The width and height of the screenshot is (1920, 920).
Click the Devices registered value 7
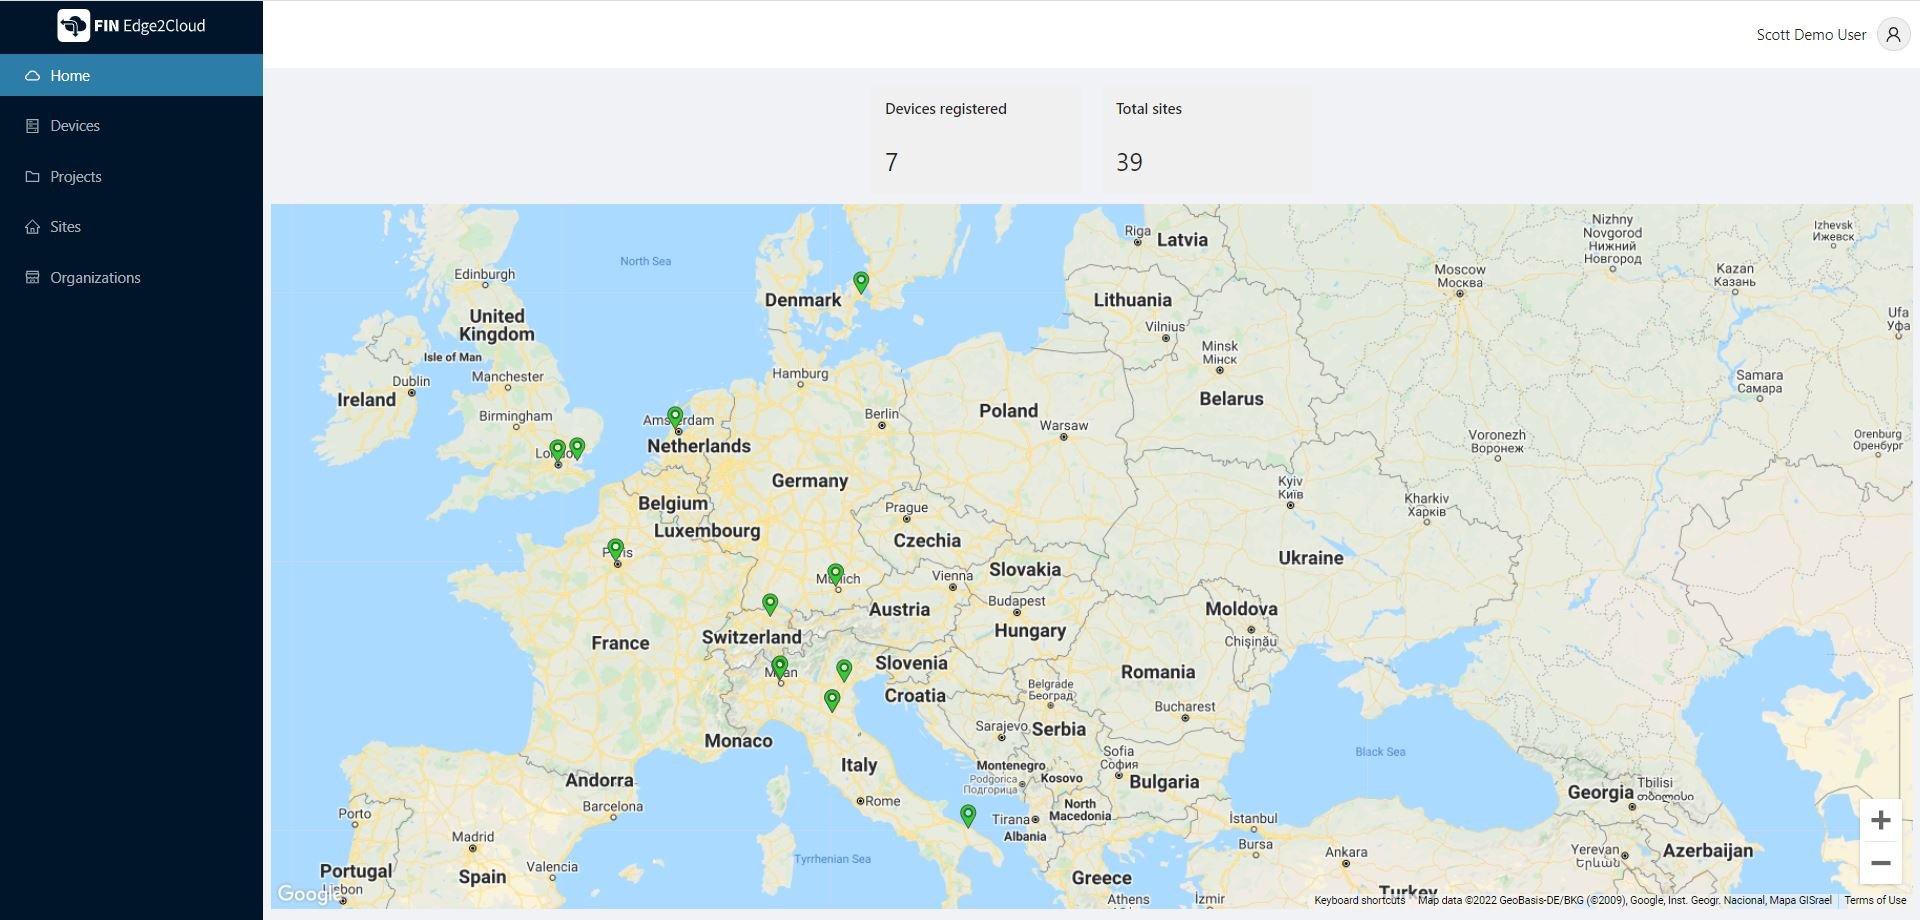click(x=892, y=162)
